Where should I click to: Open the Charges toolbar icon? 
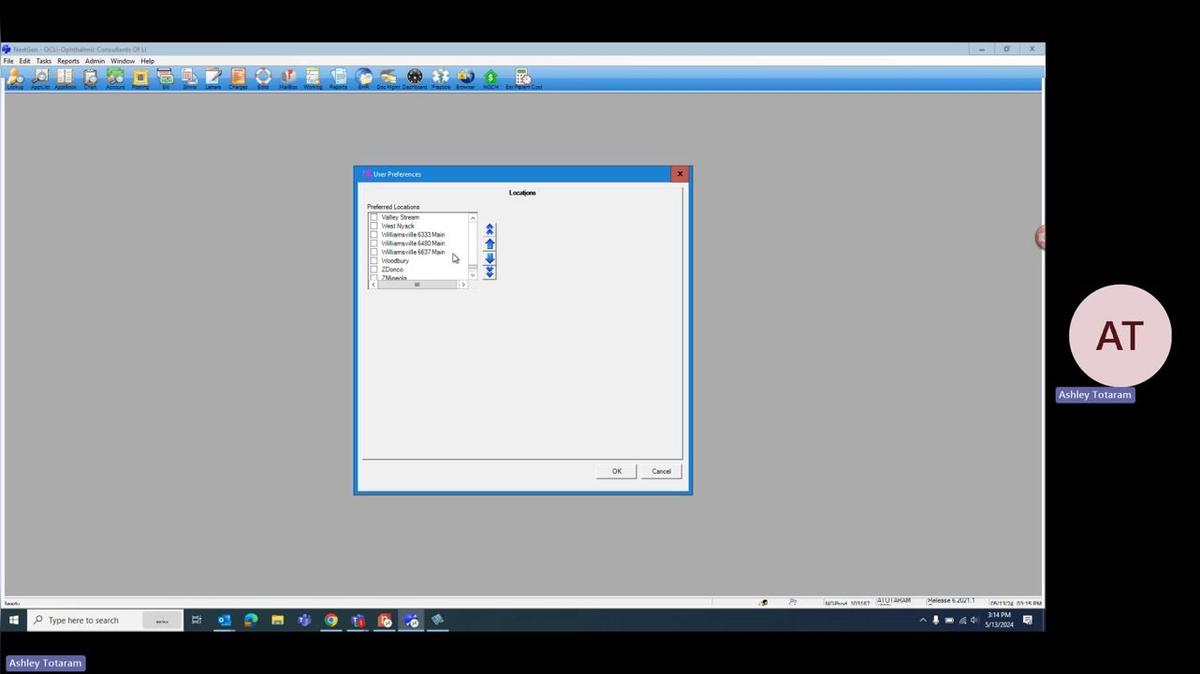(238, 77)
